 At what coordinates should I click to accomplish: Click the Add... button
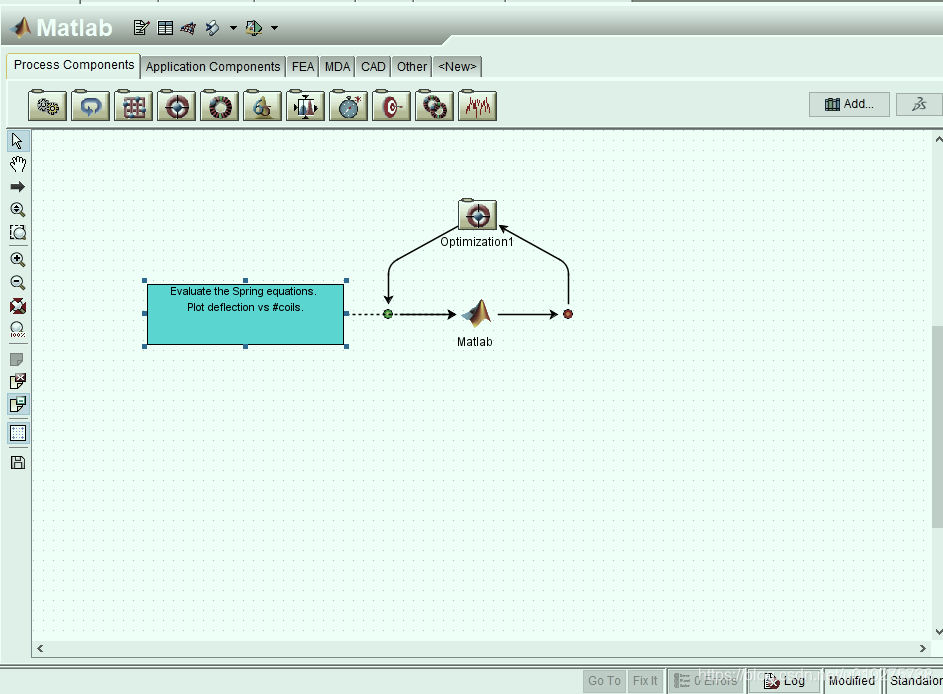(x=849, y=104)
